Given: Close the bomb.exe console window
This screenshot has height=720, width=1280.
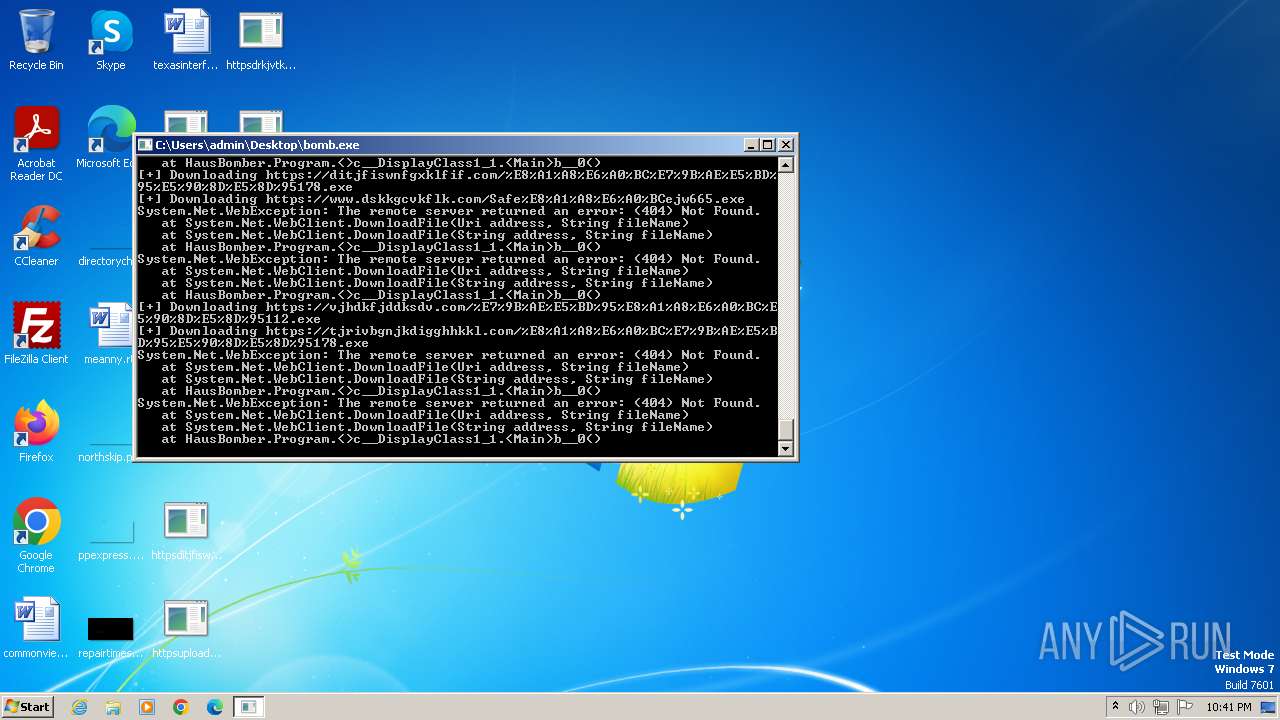Looking at the screenshot, I should (786, 145).
